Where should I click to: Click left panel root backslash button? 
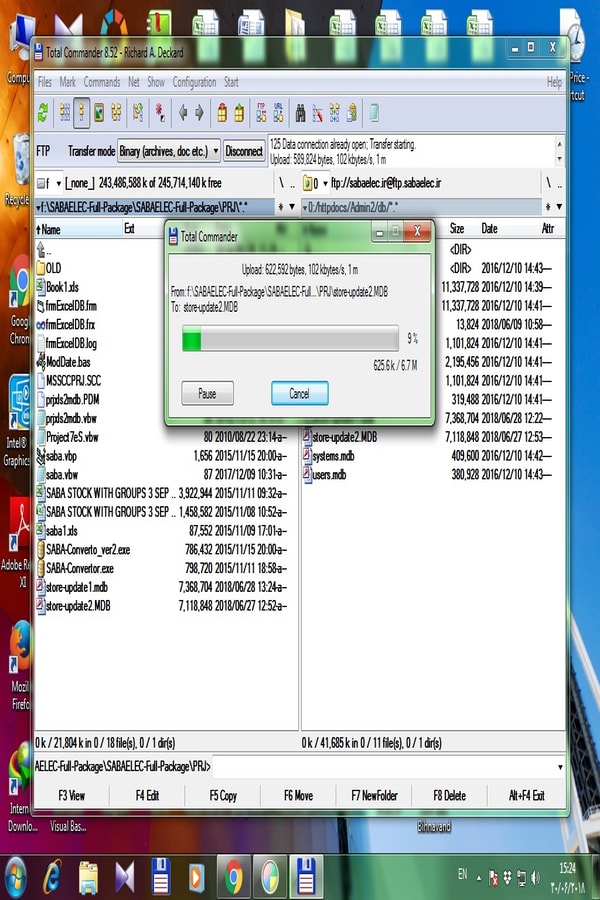click(281, 184)
